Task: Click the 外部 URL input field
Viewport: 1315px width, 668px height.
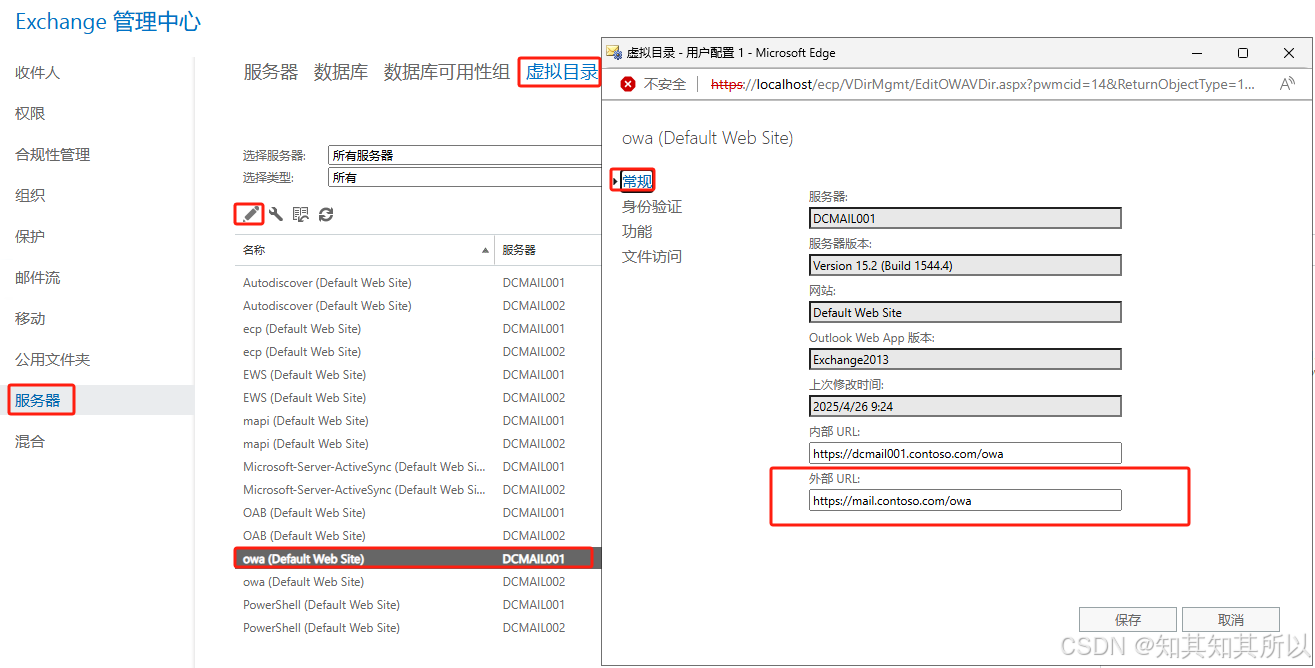Action: (965, 500)
